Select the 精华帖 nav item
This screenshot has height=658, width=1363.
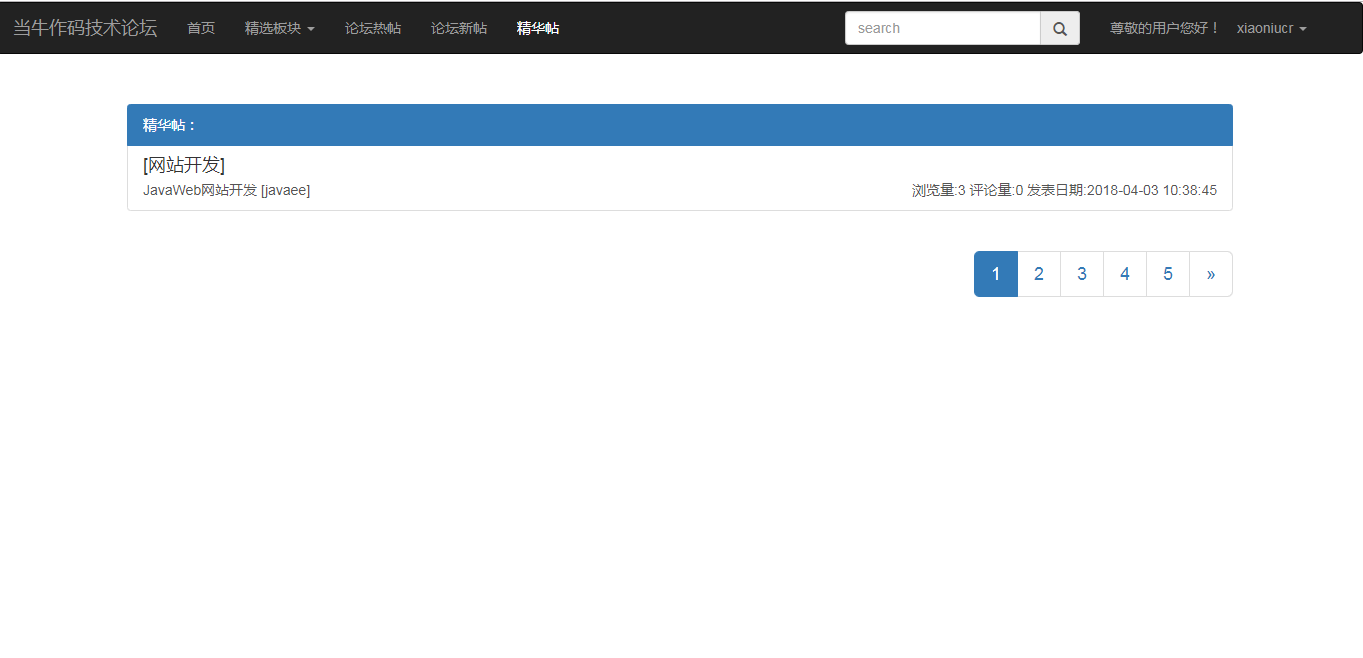[x=538, y=28]
